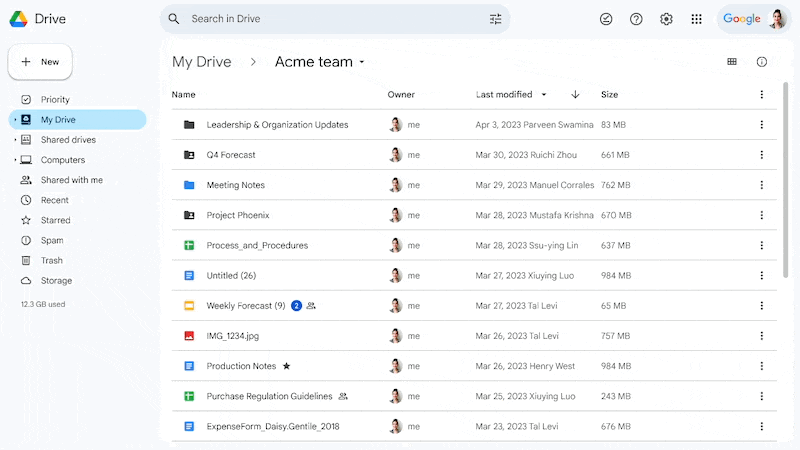This screenshot has width=800, height=450.
Task: Open the offline ready status icon
Action: (x=606, y=19)
